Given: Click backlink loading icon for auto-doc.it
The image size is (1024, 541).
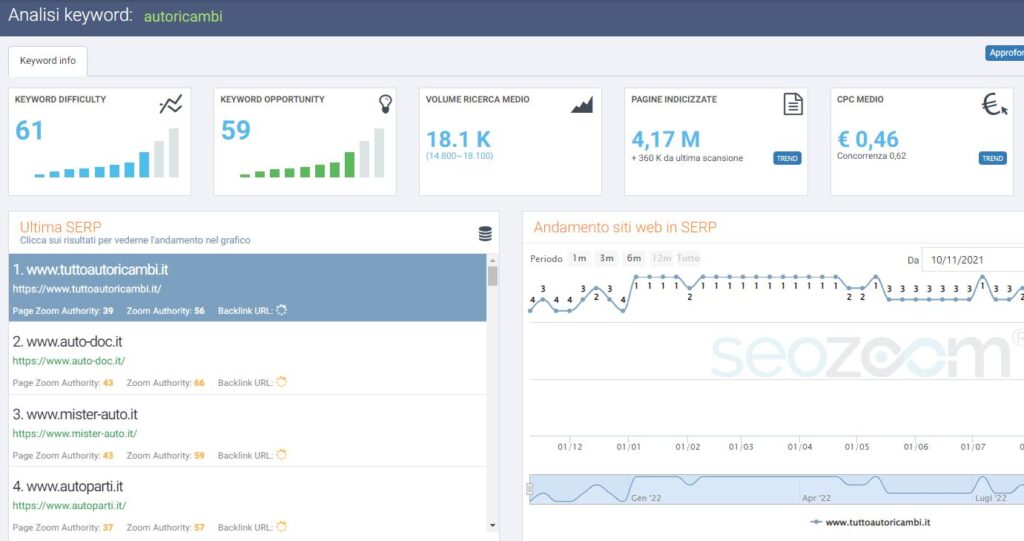Looking at the screenshot, I should click(281, 382).
